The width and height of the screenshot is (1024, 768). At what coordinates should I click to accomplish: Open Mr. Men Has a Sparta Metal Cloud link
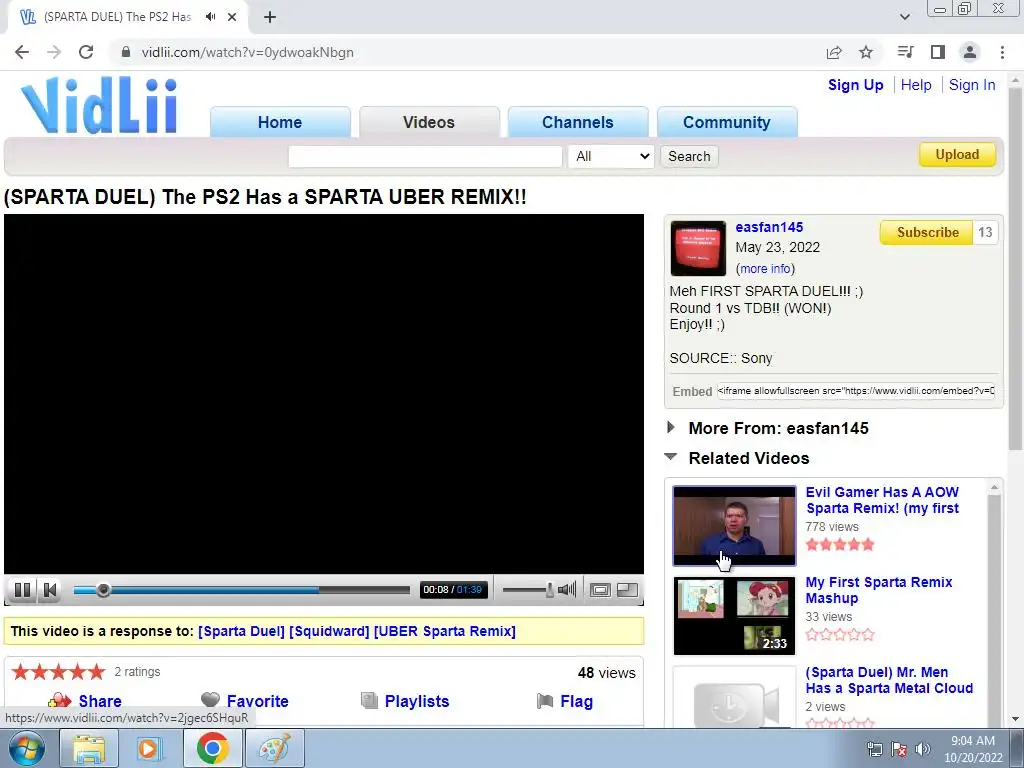(889, 680)
